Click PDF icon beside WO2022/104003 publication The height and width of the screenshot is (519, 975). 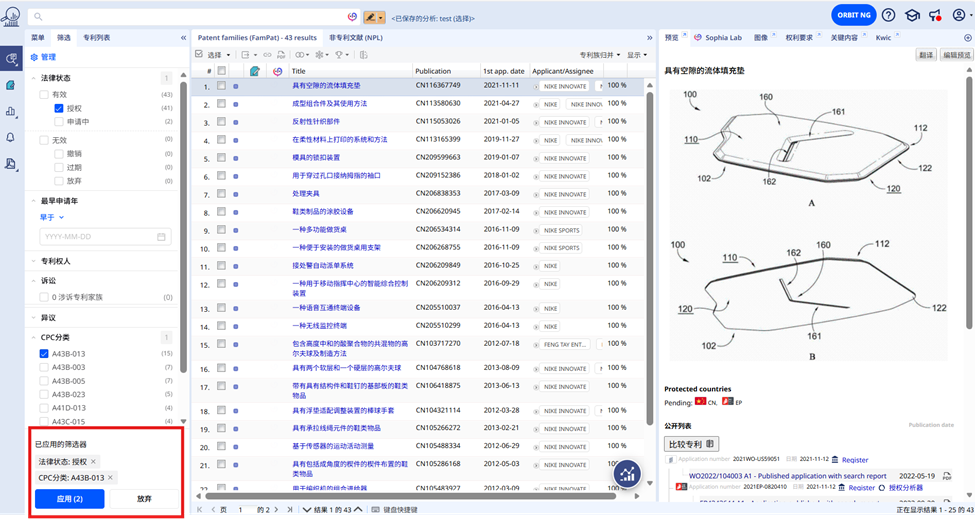tap(946, 476)
